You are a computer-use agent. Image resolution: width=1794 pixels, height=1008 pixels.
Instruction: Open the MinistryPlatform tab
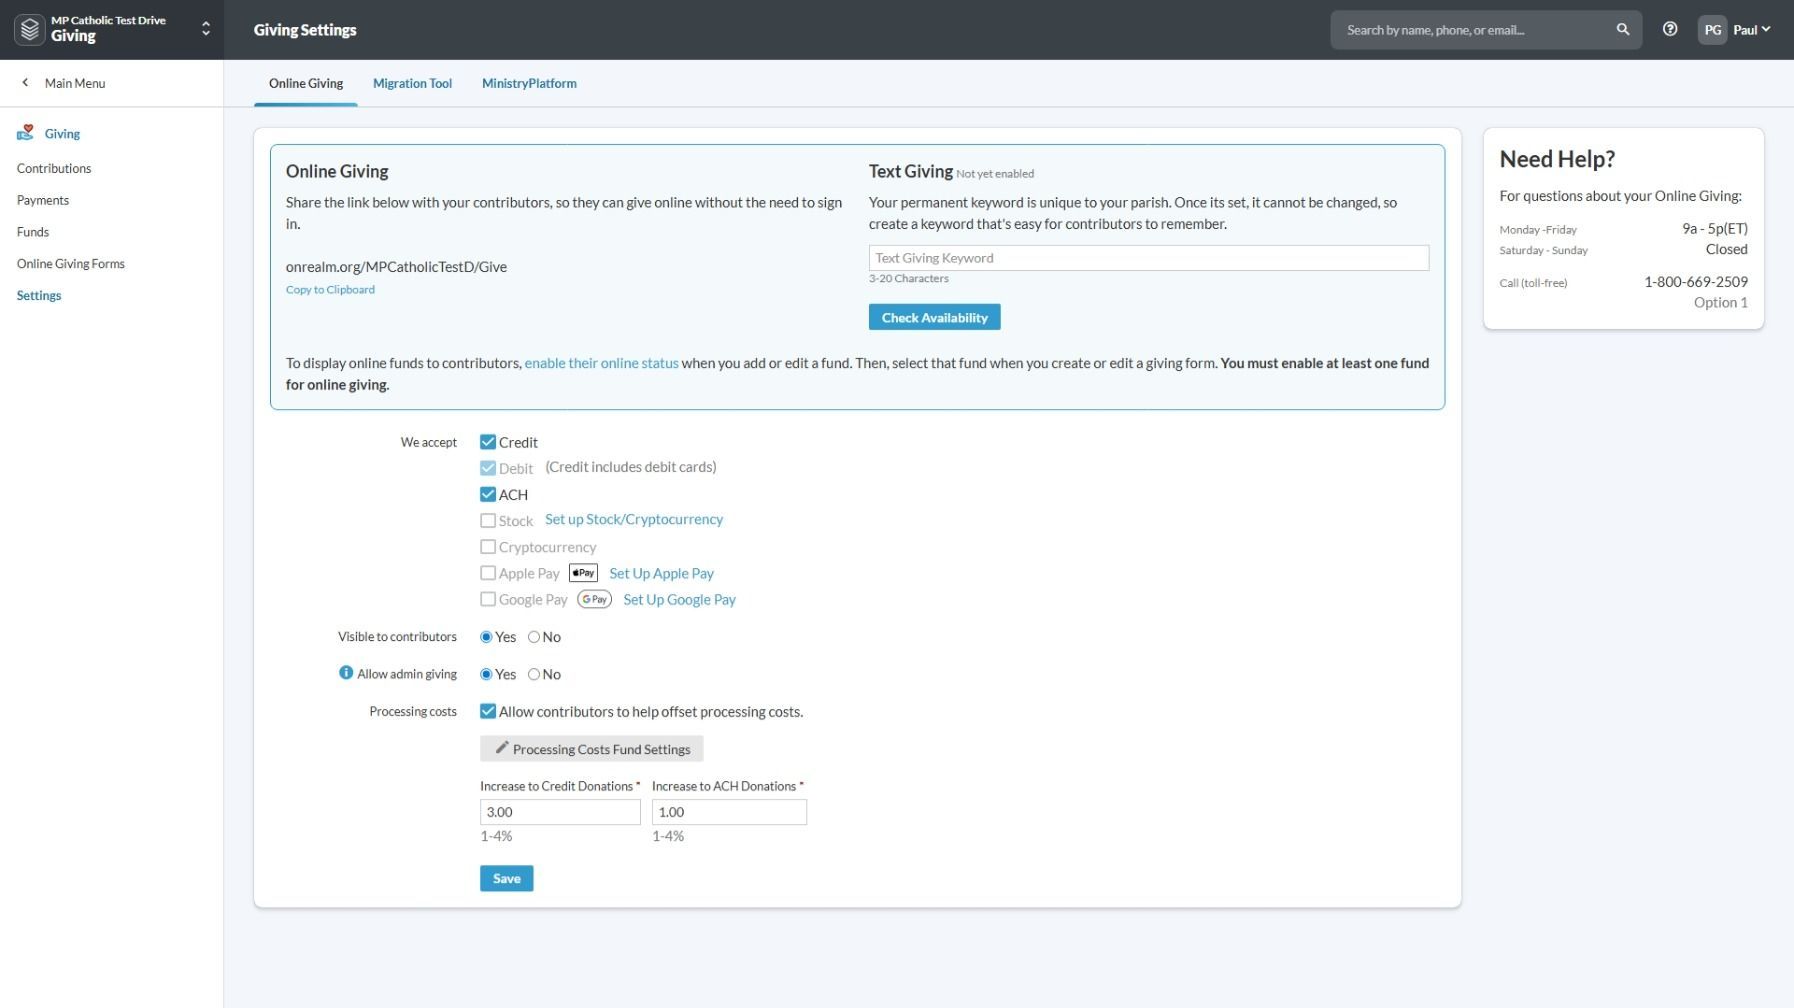(529, 83)
